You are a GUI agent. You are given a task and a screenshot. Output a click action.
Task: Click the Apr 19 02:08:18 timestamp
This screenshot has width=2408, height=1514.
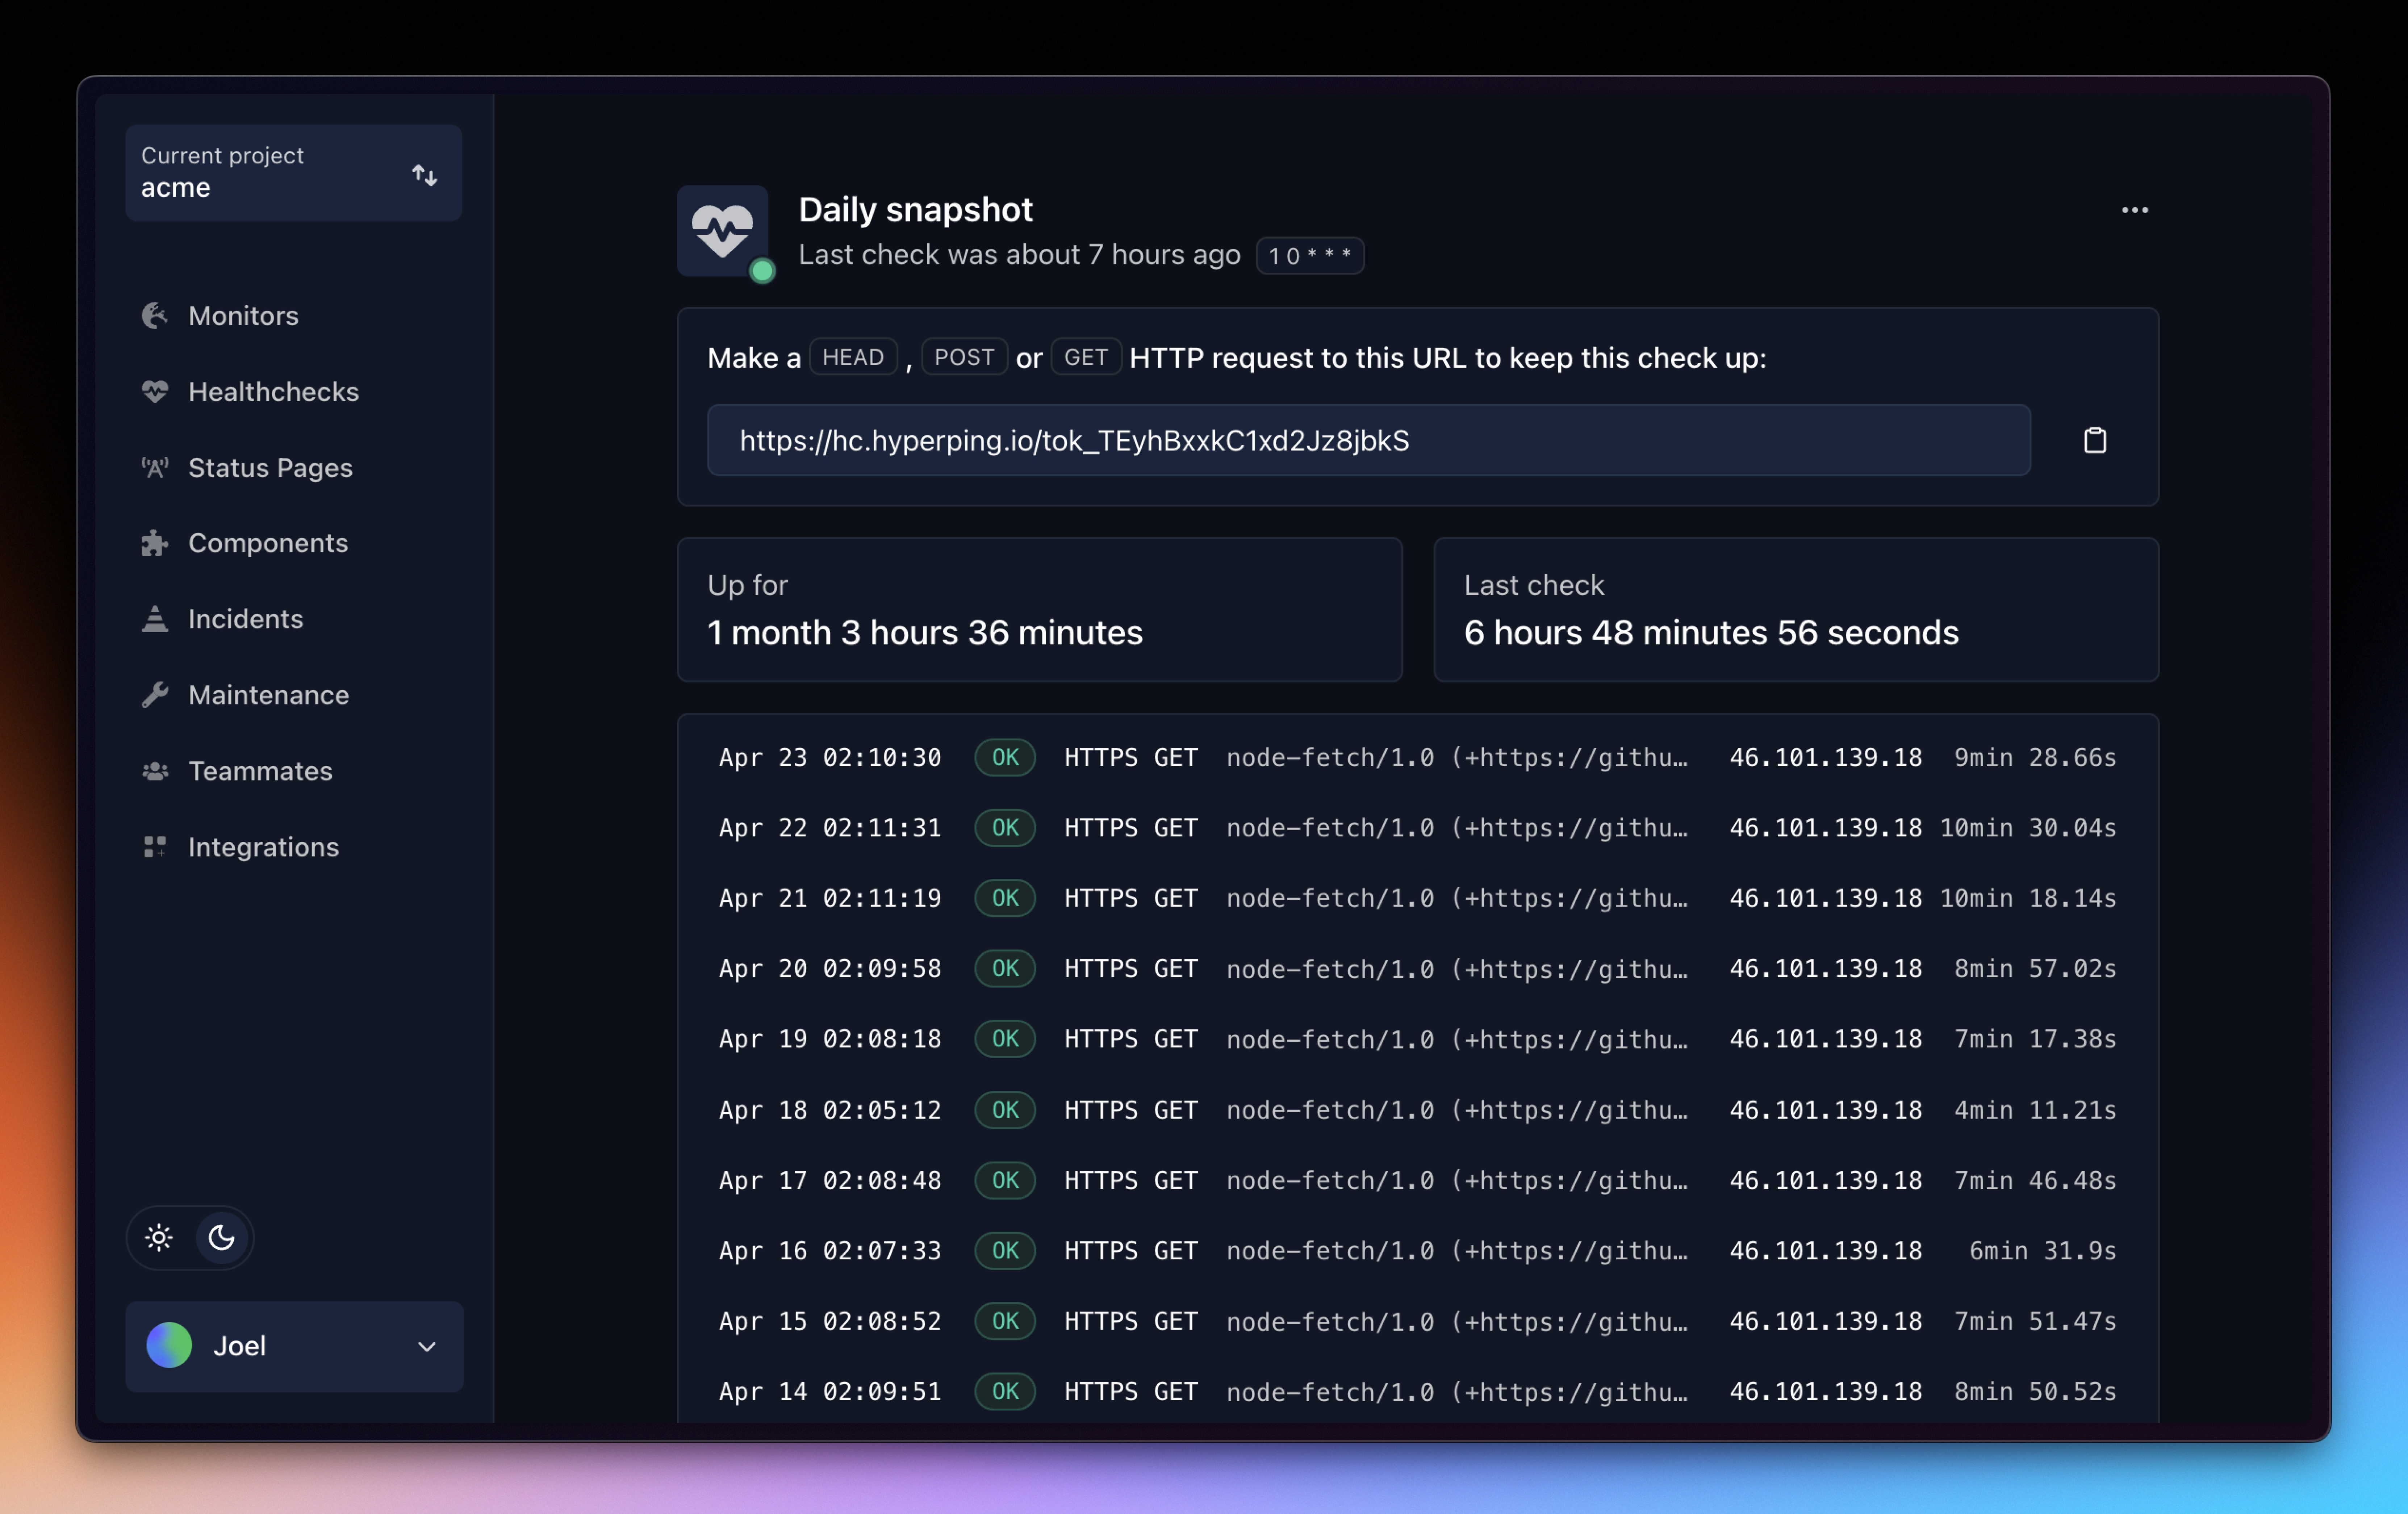point(830,1040)
